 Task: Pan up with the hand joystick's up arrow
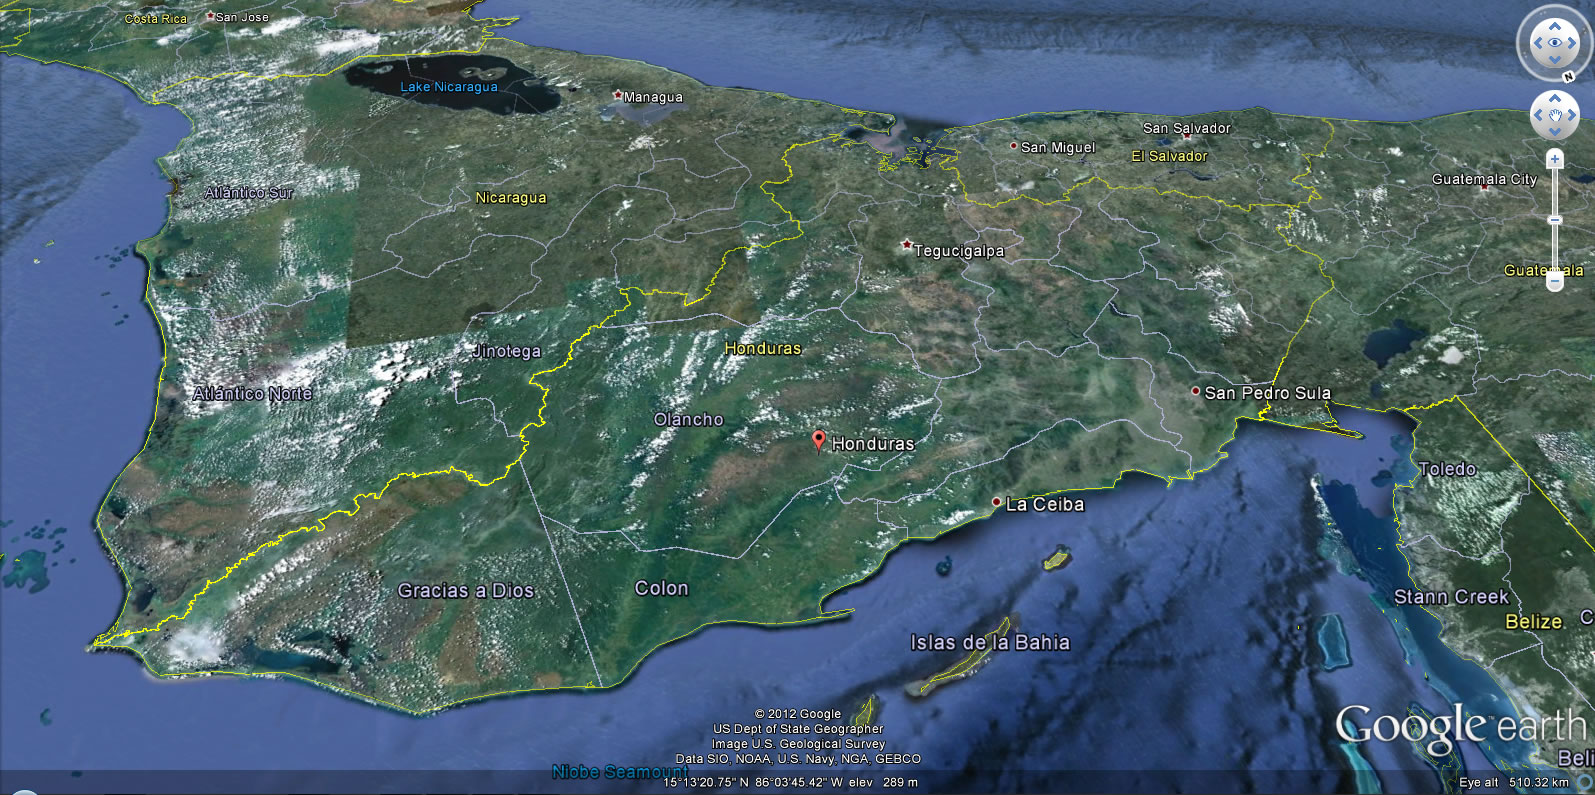click(1555, 99)
